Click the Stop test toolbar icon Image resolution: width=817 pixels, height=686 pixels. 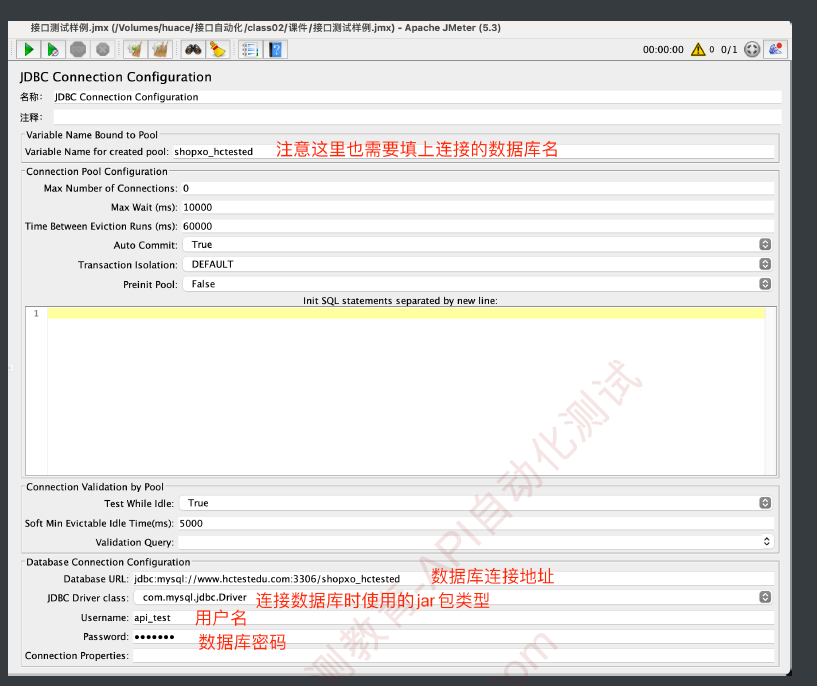[x=78, y=49]
